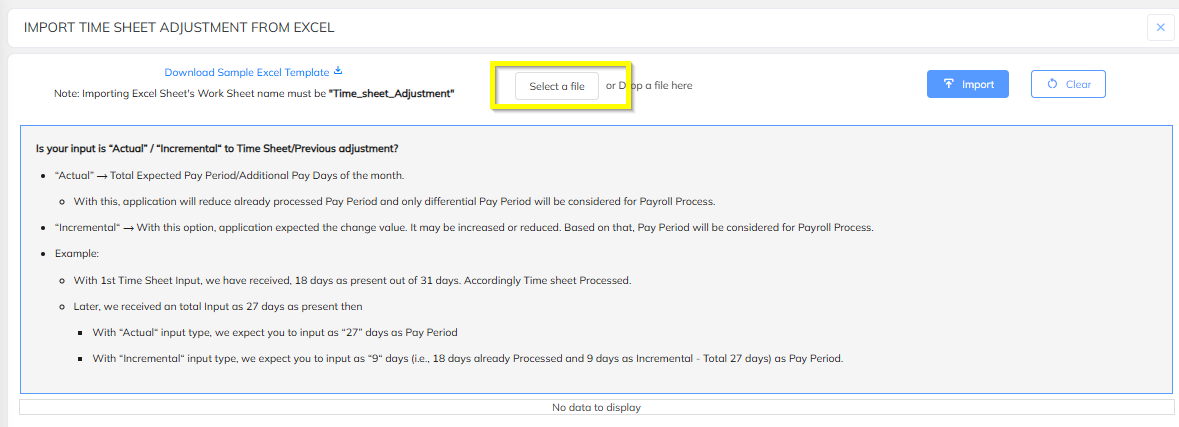The height and width of the screenshot is (427, 1179).
Task: Click the circular reset icon on Clear
Action: click(x=1052, y=84)
